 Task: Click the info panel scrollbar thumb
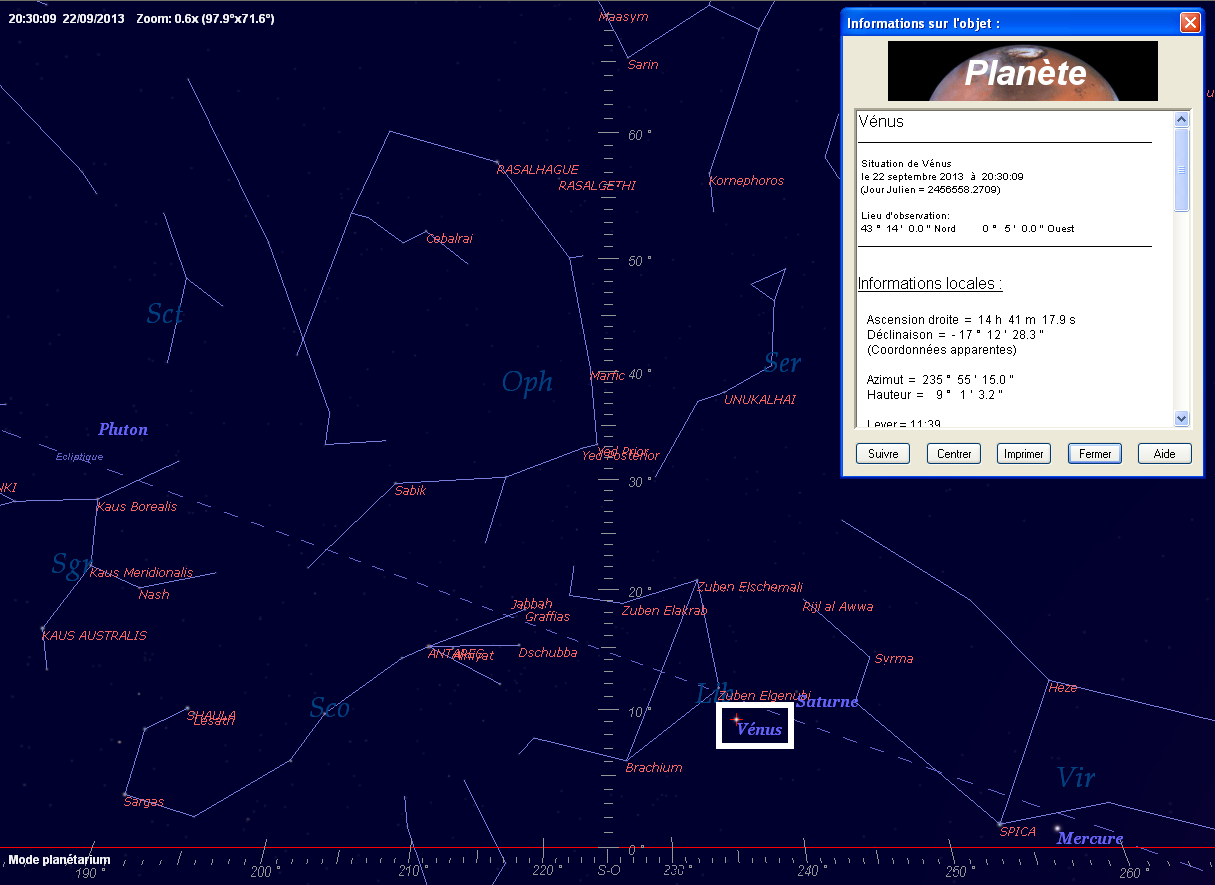(1181, 170)
